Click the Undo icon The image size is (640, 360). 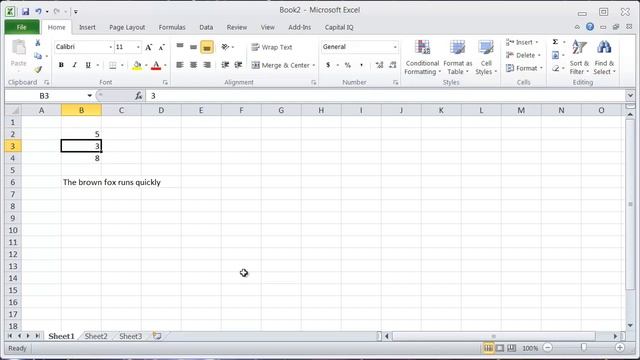point(38,11)
